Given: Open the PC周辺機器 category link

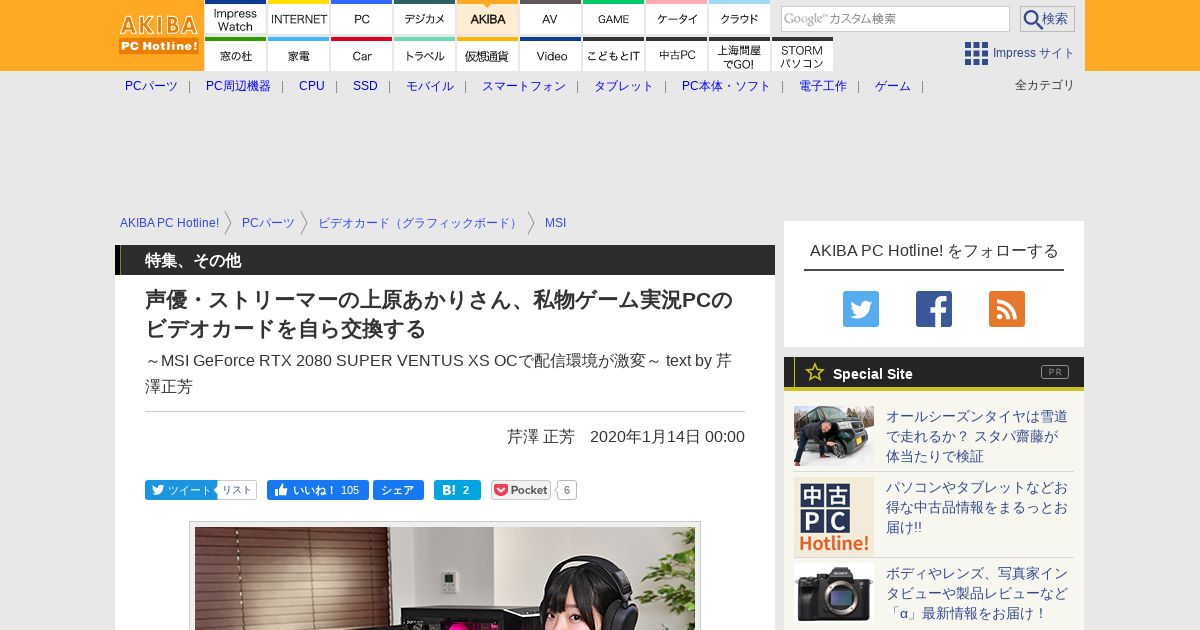Looking at the screenshot, I should (x=238, y=86).
